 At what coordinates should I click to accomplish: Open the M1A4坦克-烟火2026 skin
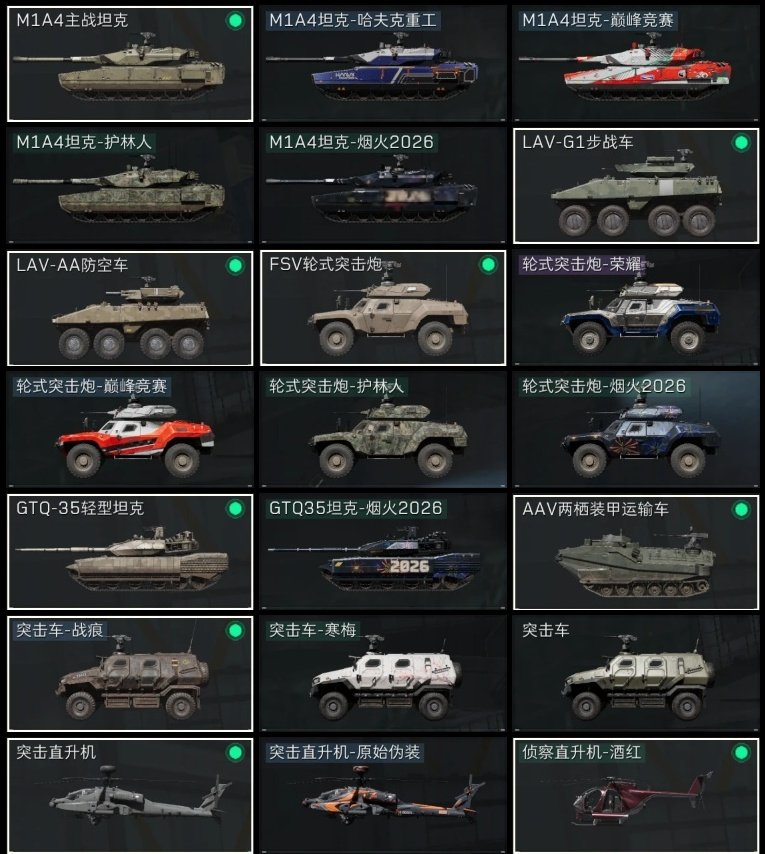[383, 186]
